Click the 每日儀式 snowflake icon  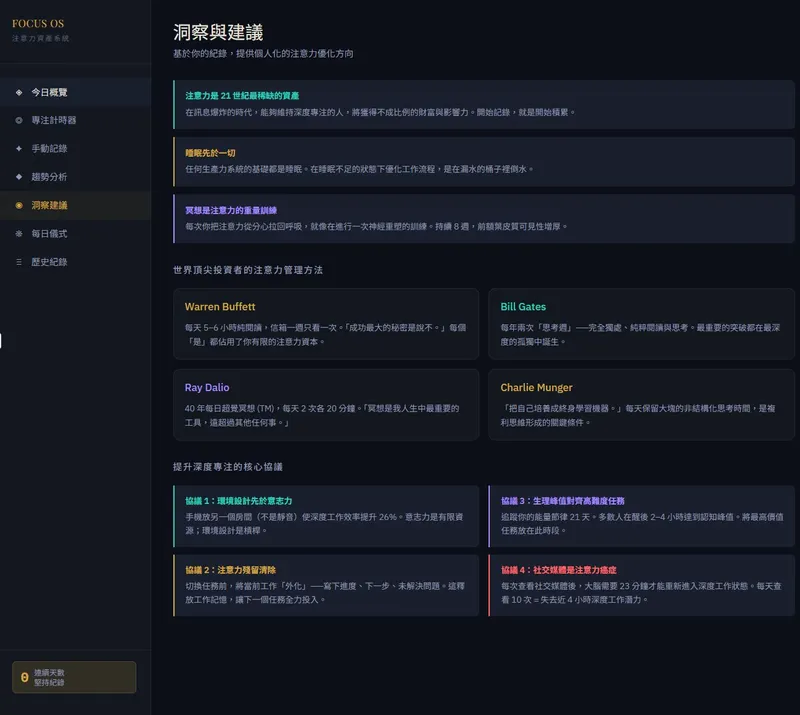point(19,234)
